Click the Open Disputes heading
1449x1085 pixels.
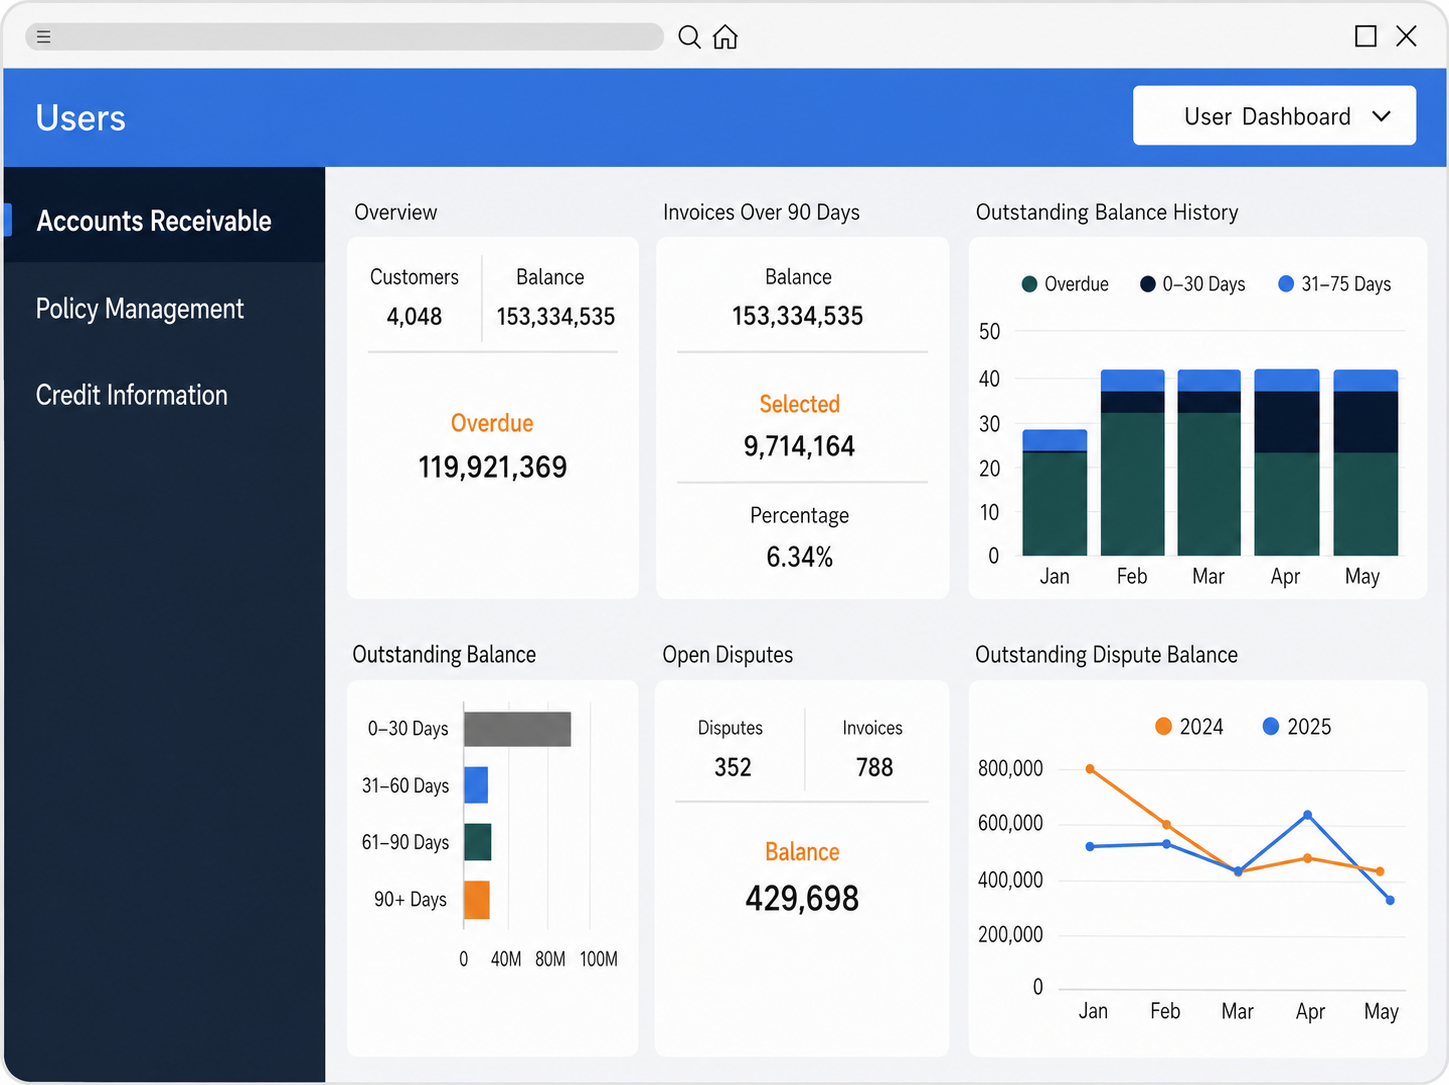click(x=728, y=654)
